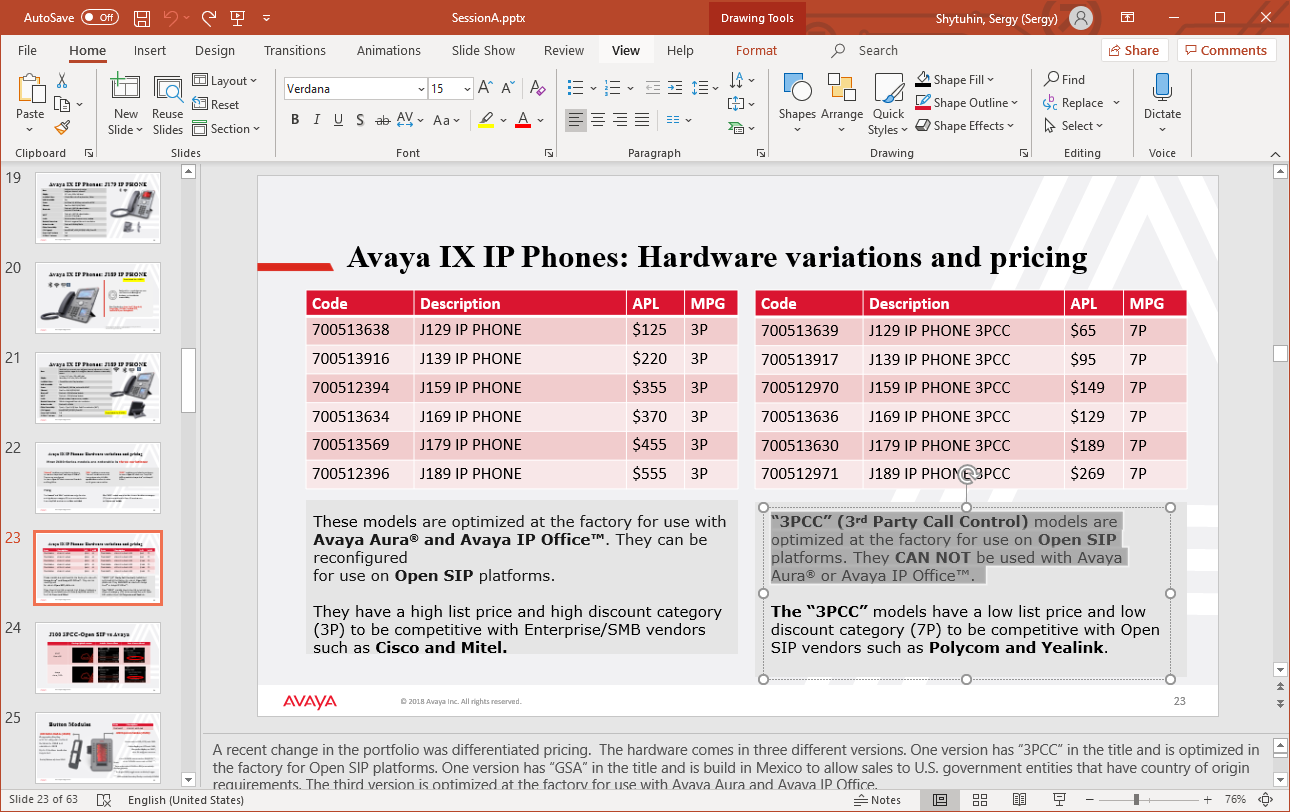Decrease font size with the A-down icon

tap(509, 89)
